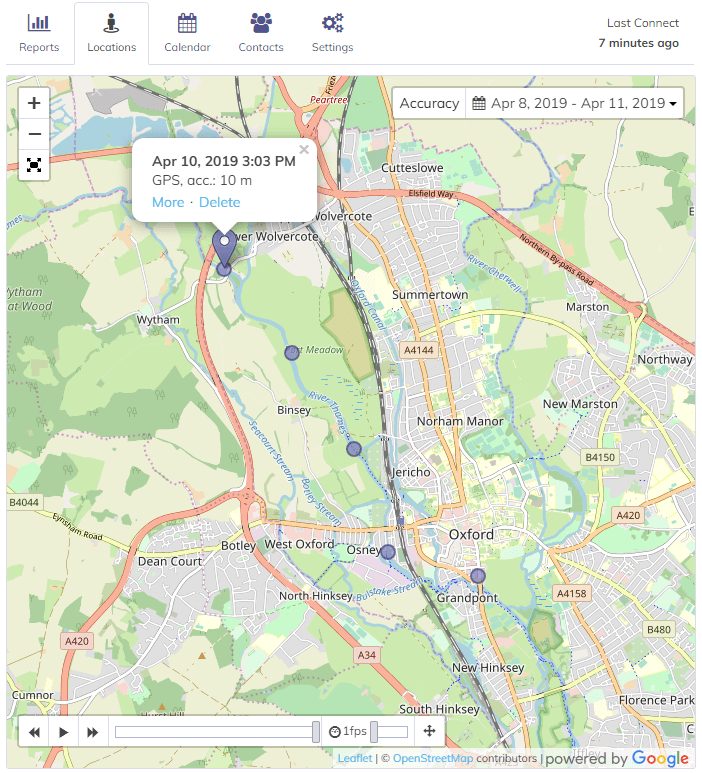Close the location popup

click(x=304, y=149)
